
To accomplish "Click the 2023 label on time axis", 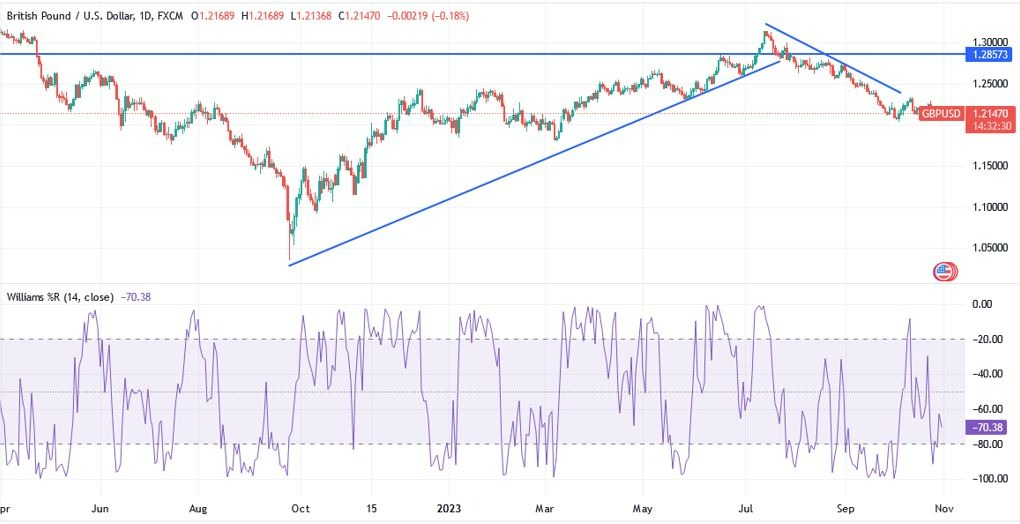I will click(450, 510).
